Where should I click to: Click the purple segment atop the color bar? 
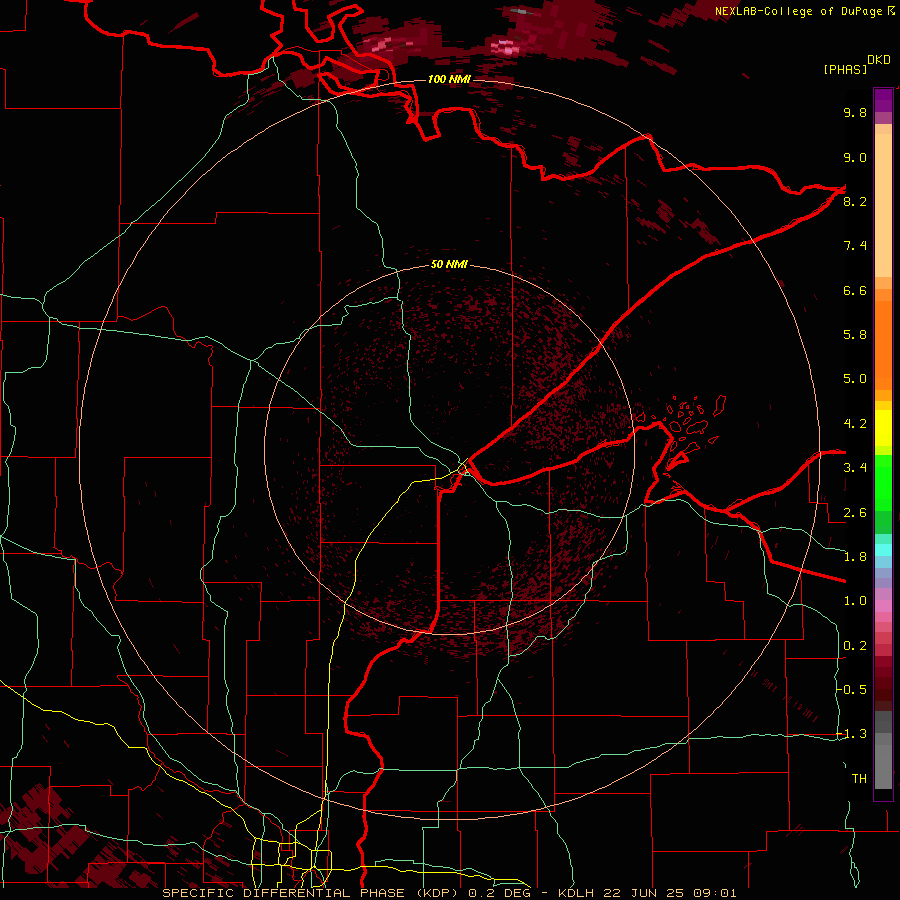click(883, 100)
